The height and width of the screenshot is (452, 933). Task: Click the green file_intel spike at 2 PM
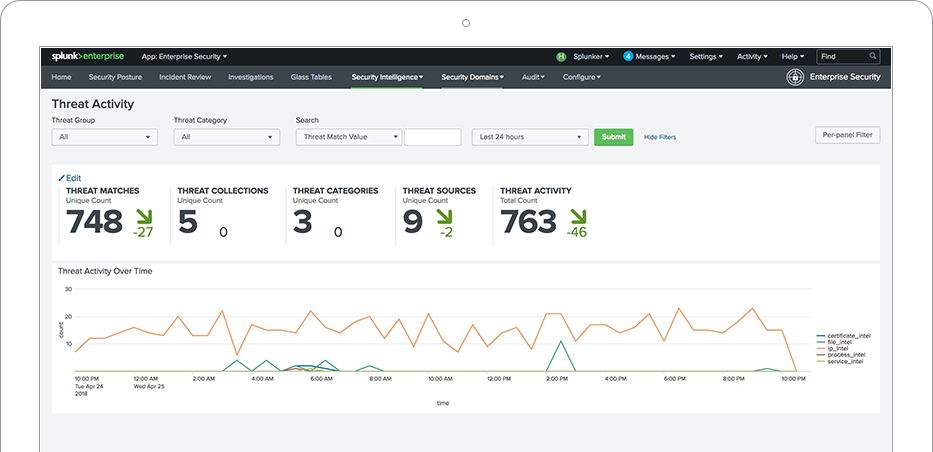click(561, 355)
